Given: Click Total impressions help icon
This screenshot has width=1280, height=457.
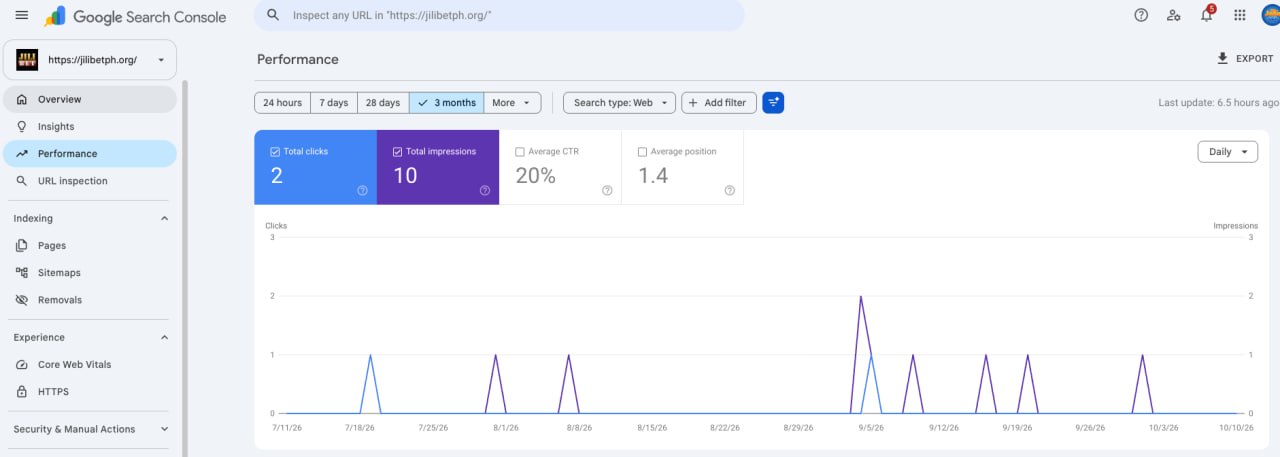Looking at the screenshot, I should coord(485,190).
